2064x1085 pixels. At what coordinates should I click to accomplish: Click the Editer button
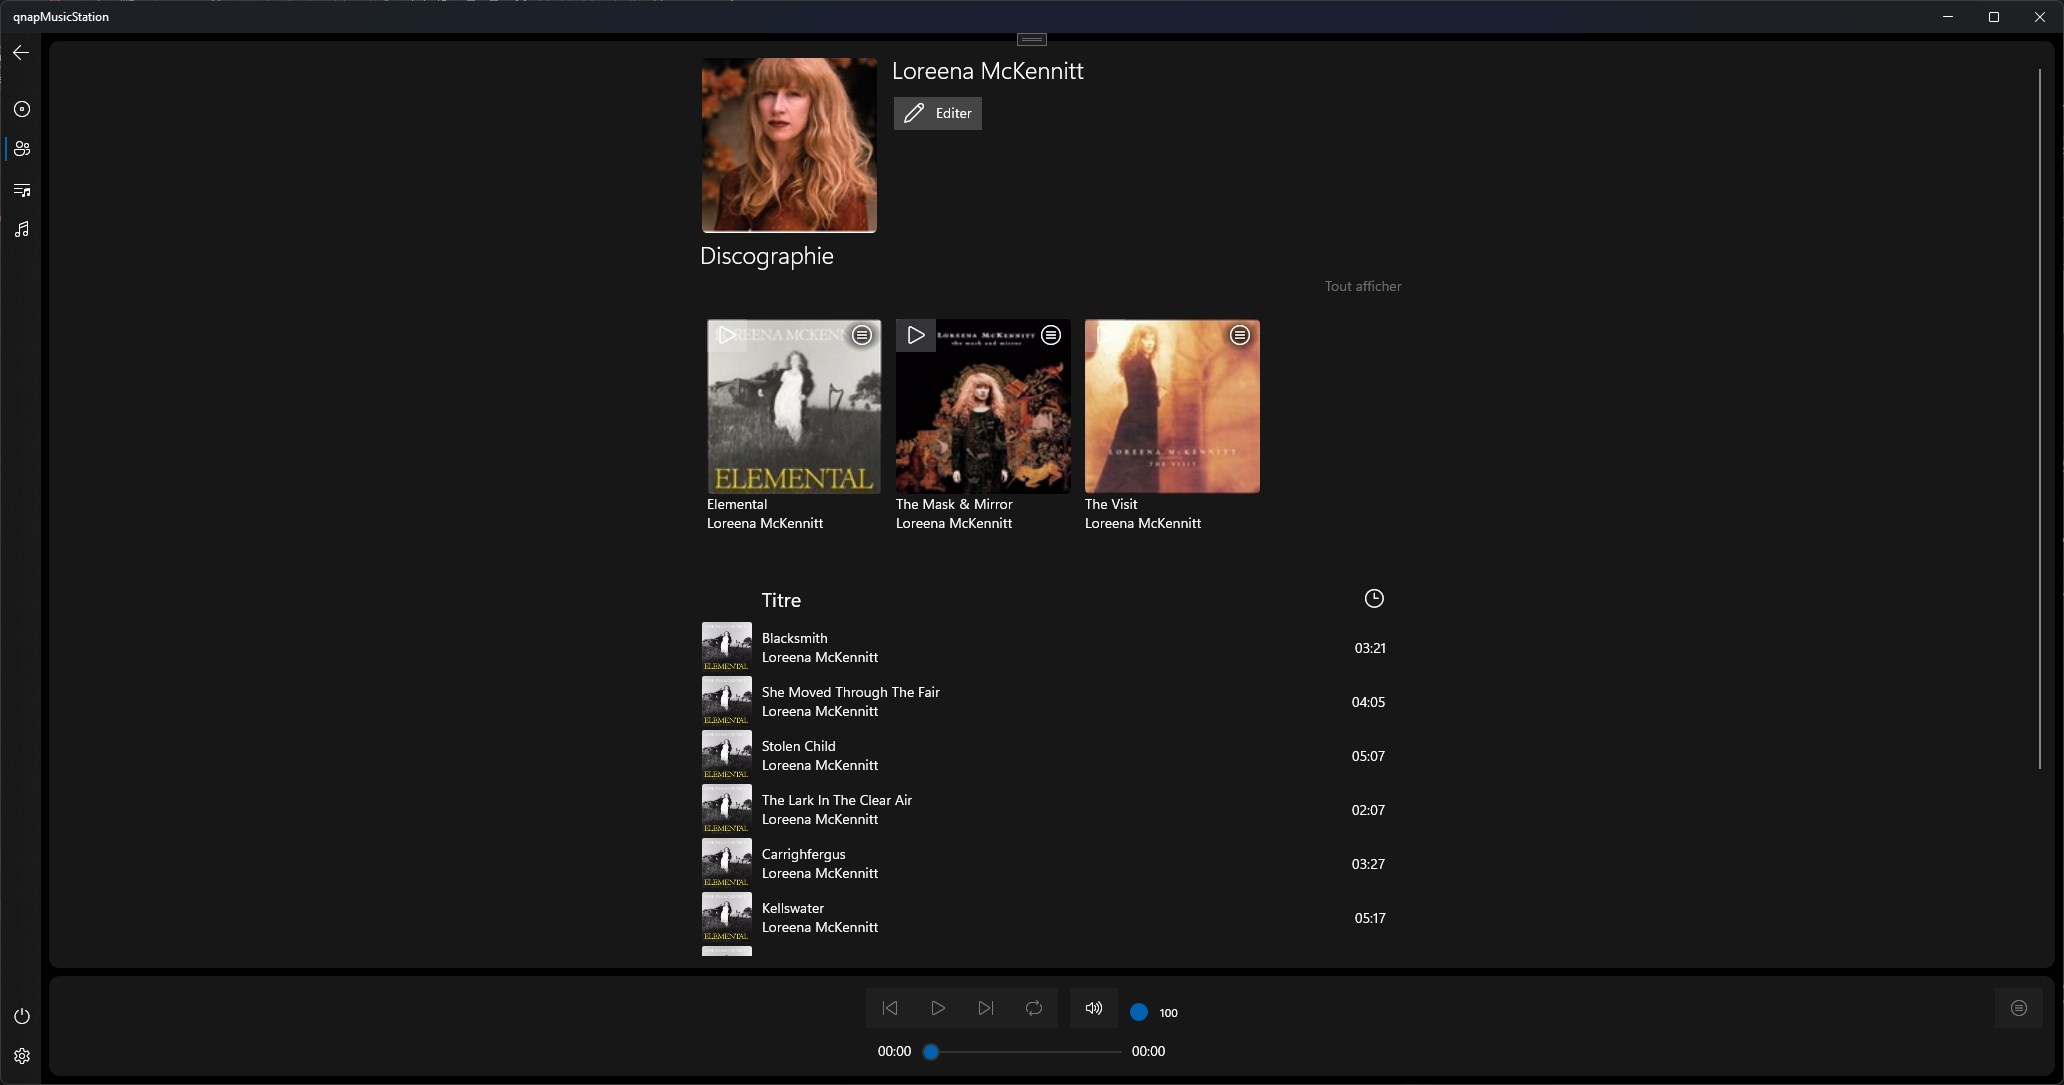(x=937, y=113)
